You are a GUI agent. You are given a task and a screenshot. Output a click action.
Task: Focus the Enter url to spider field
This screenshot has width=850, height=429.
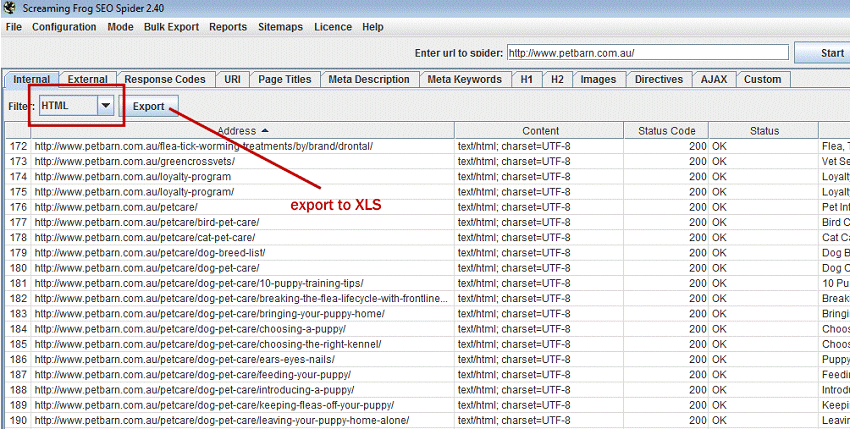click(647, 53)
